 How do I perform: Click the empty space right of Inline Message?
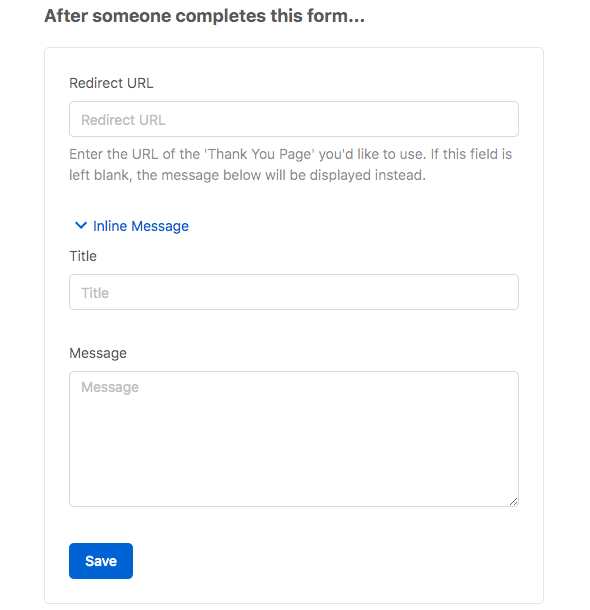pyautogui.click(x=350, y=226)
